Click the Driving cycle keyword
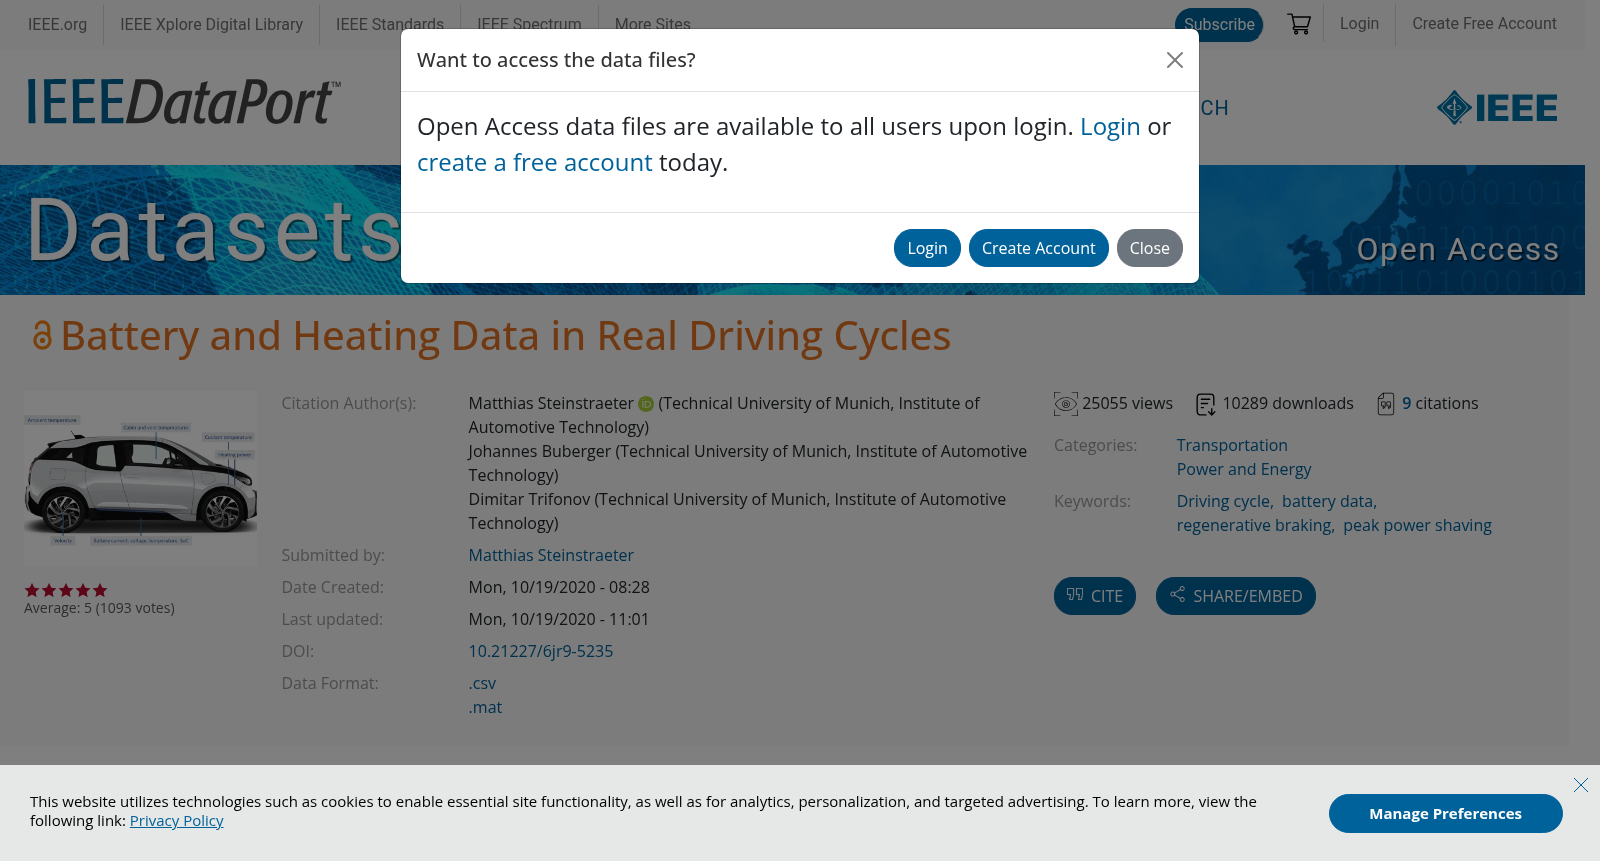This screenshot has height=861, width=1600. (x=1224, y=501)
